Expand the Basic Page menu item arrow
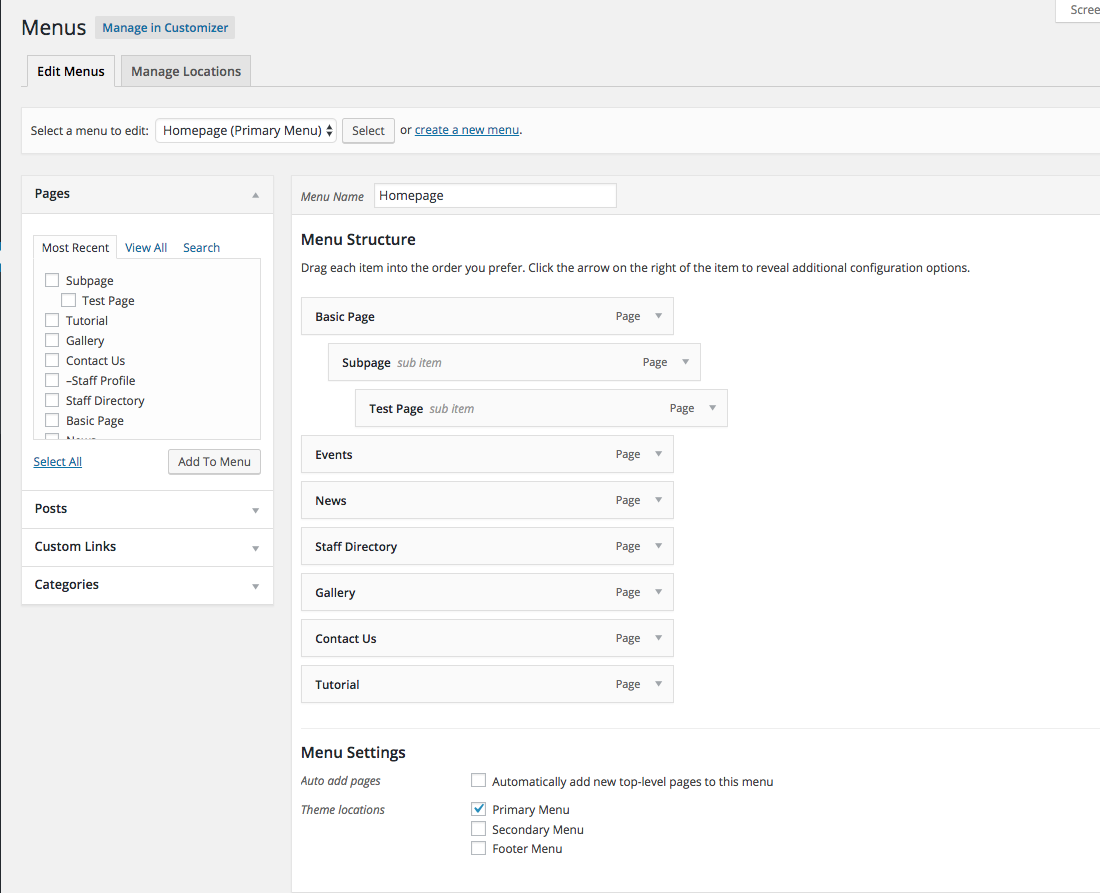 point(658,316)
